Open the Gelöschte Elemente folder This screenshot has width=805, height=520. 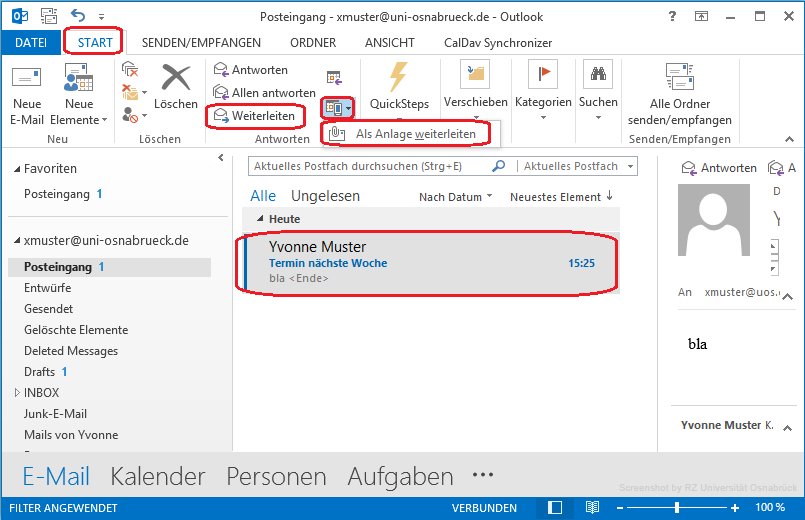76,330
